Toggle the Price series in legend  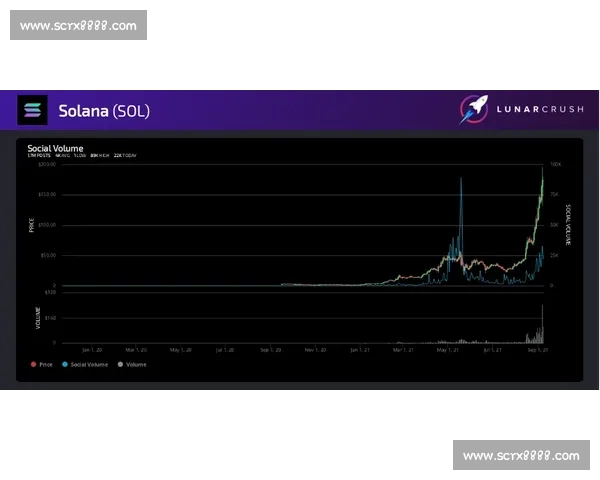click(x=45, y=365)
